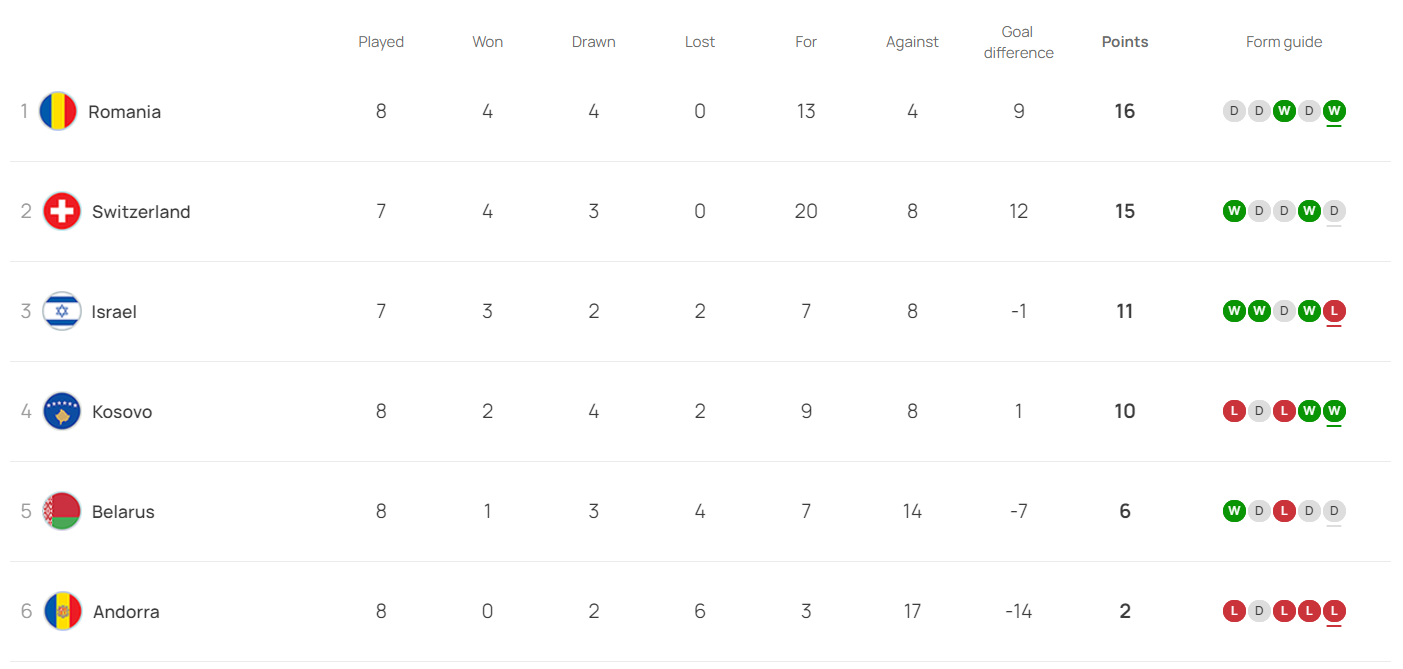Click the Goal difference column header
The height and width of the screenshot is (669, 1403).
[x=1018, y=42]
